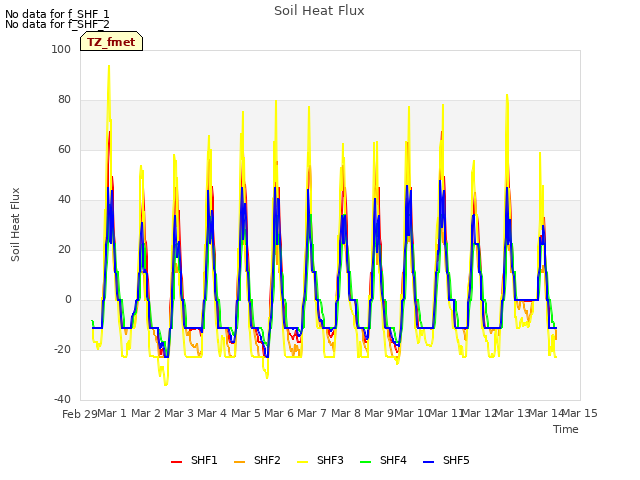Click the Mar 5 x-axis tick label
The height and width of the screenshot is (480, 640).
pos(246,413)
